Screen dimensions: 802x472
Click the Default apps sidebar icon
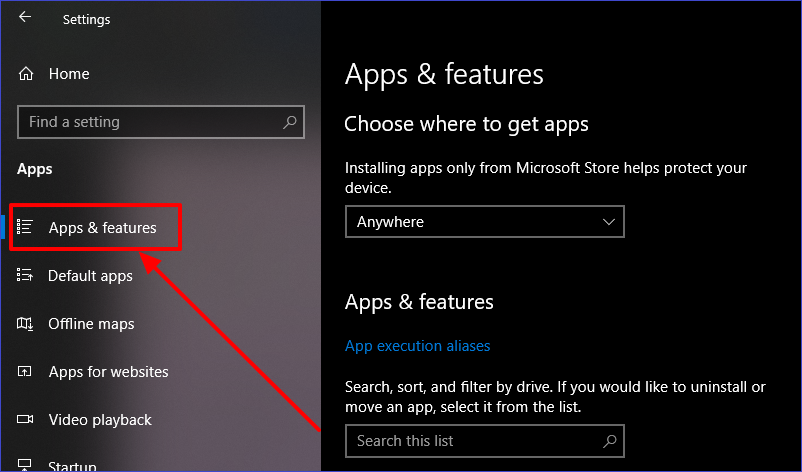click(x=25, y=275)
